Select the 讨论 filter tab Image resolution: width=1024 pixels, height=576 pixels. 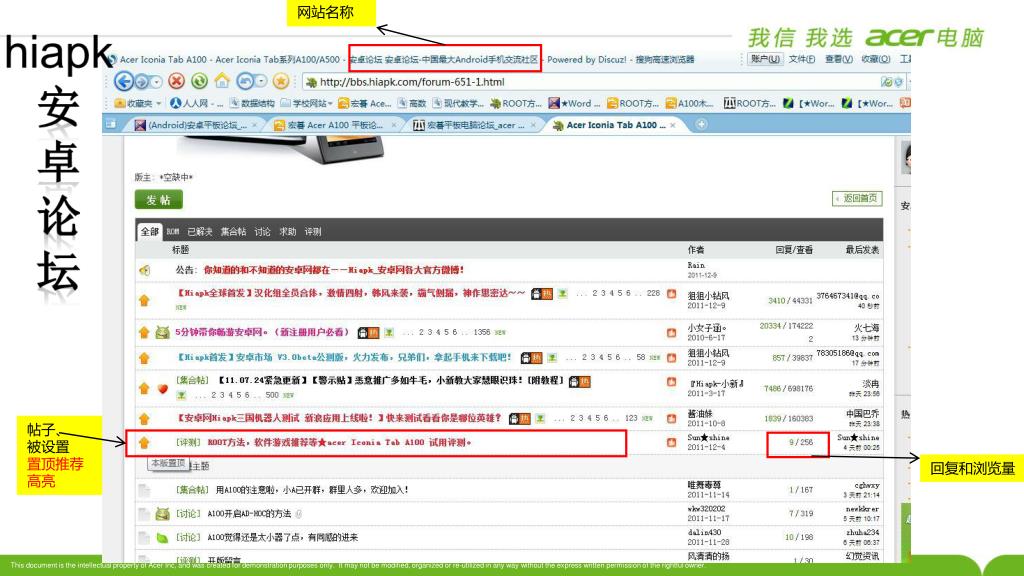(x=263, y=231)
